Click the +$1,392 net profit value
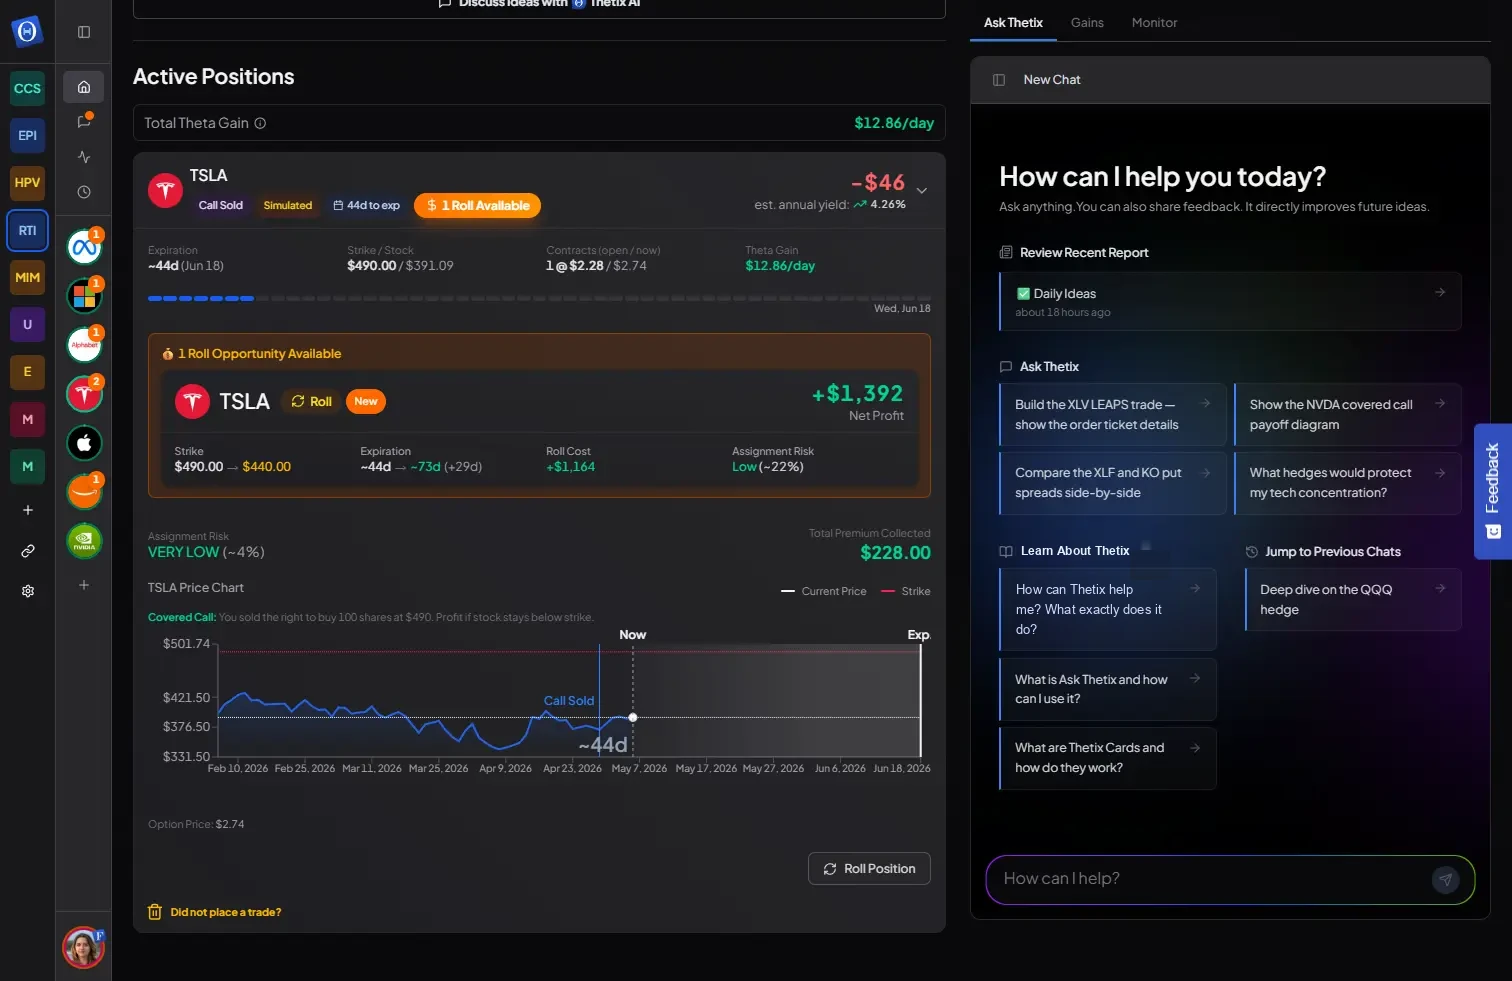This screenshot has width=1512, height=981. [857, 394]
